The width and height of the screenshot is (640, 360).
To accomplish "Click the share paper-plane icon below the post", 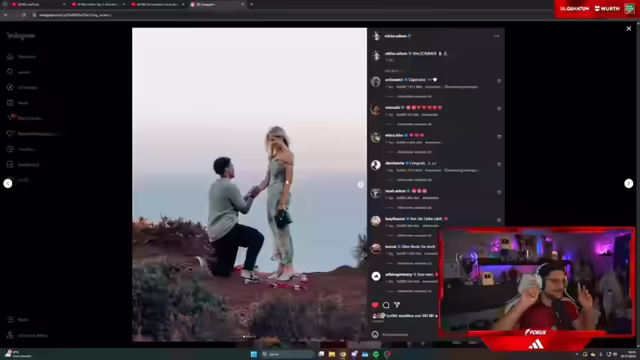I will point(397,305).
